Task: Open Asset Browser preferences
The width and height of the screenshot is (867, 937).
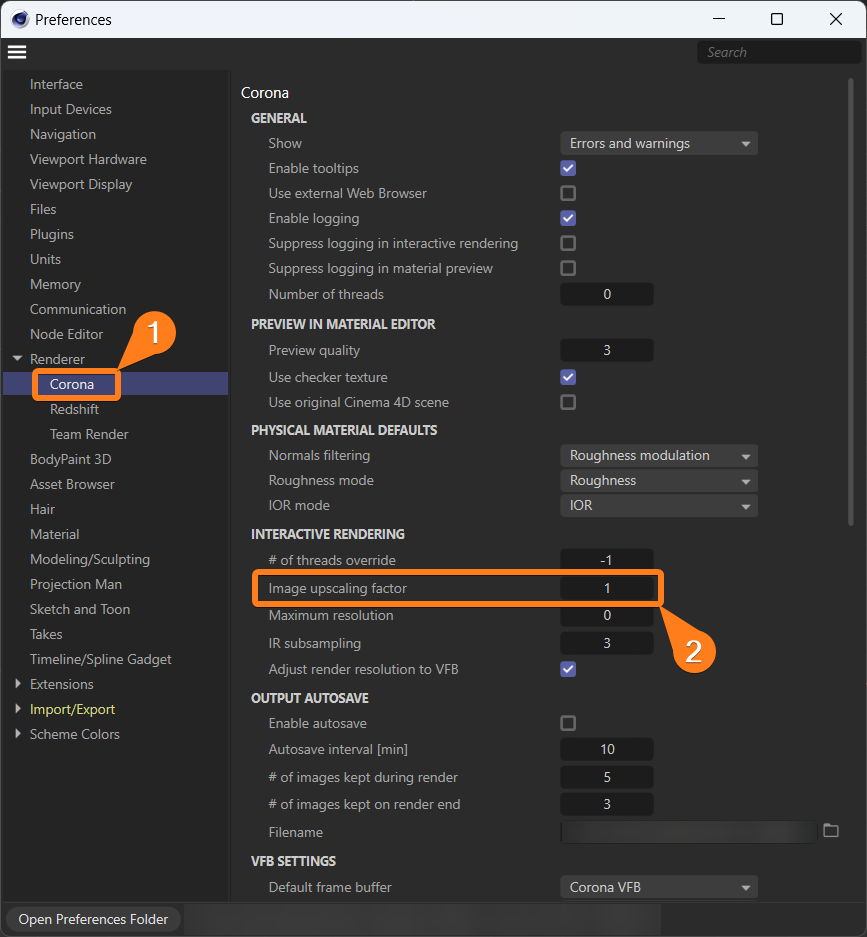Action: tap(72, 485)
